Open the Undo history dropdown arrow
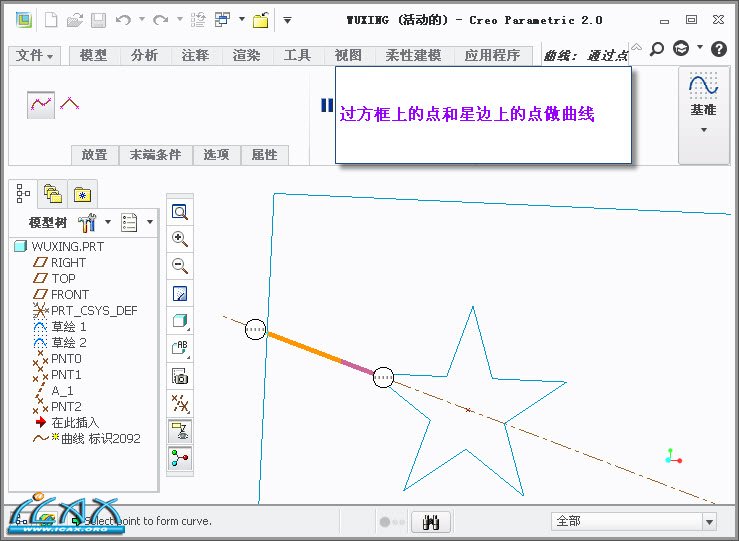This screenshot has width=739, height=541. pos(142,19)
